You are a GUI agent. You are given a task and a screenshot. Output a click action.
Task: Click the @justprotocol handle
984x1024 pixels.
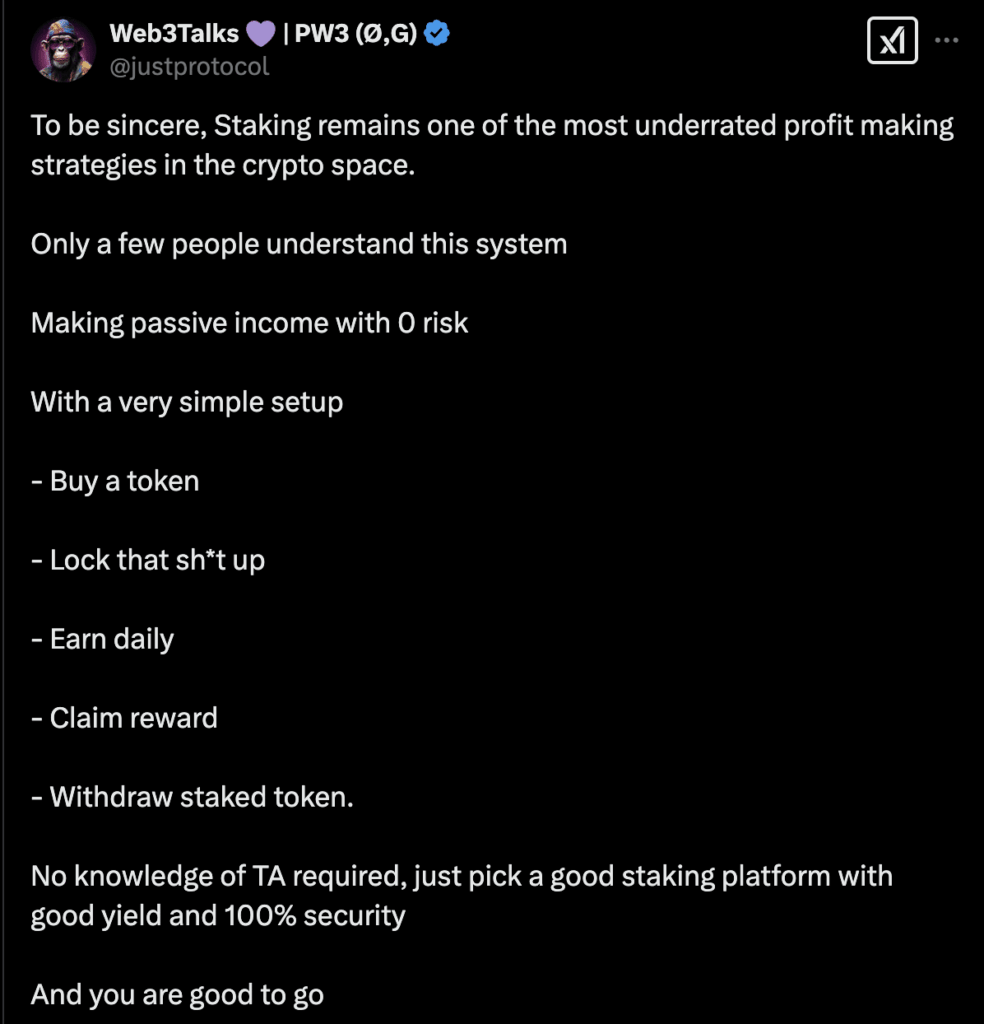(x=189, y=66)
